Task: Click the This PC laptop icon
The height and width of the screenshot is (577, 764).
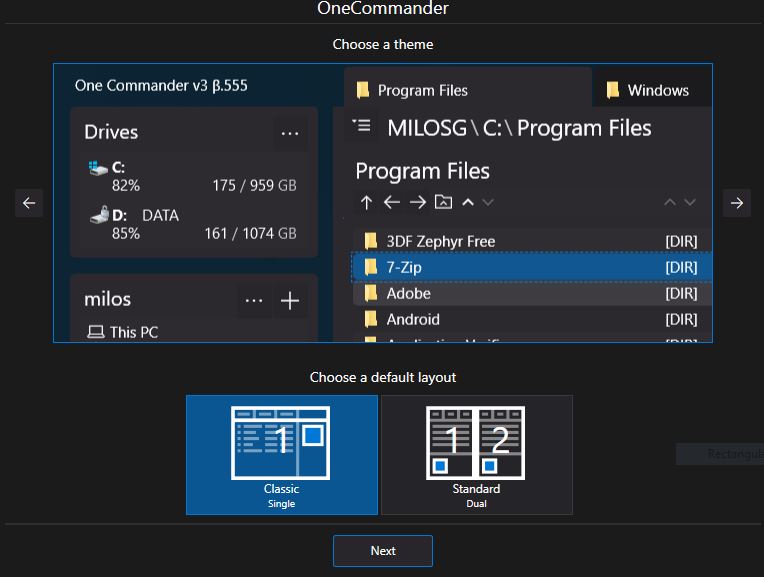Action: pyautogui.click(x=96, y=332)
